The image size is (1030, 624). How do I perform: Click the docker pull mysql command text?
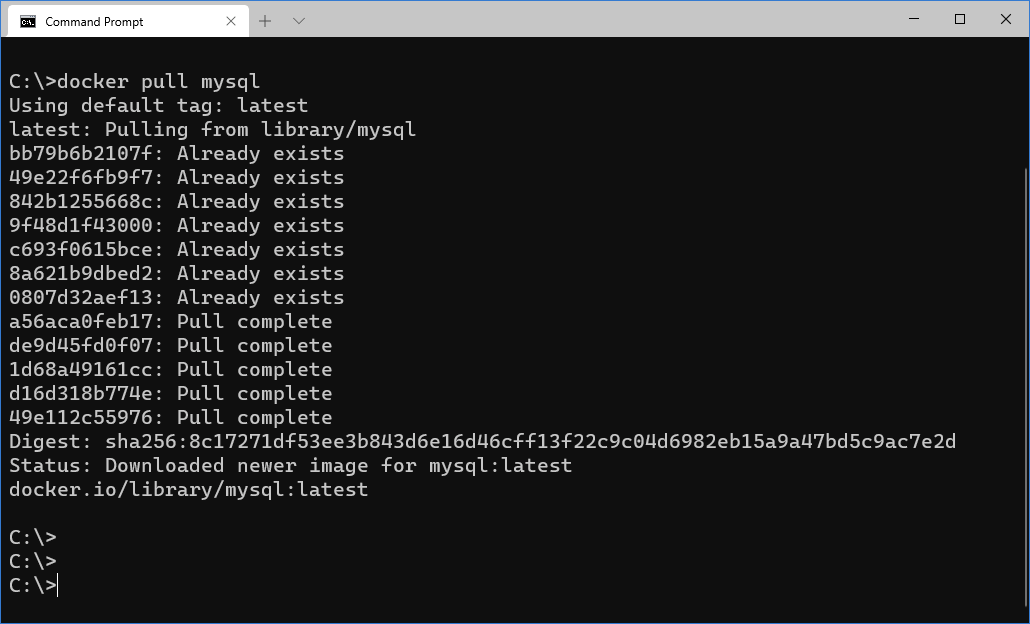pyautogui.click(x=158, y=81)
